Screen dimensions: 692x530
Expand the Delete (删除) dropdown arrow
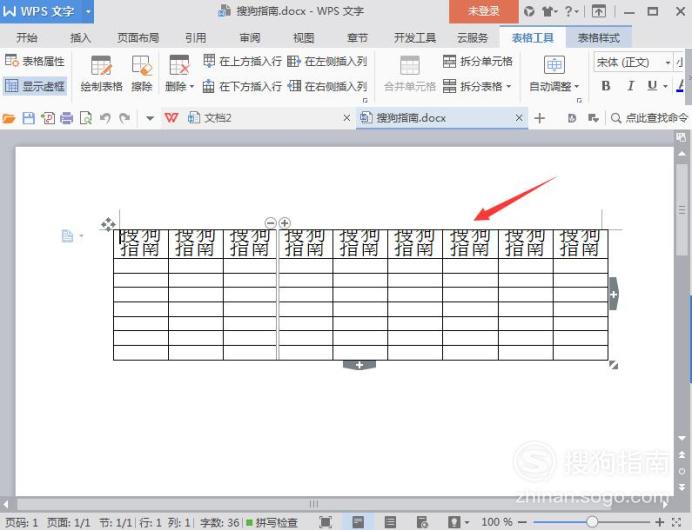click(192, 86)
